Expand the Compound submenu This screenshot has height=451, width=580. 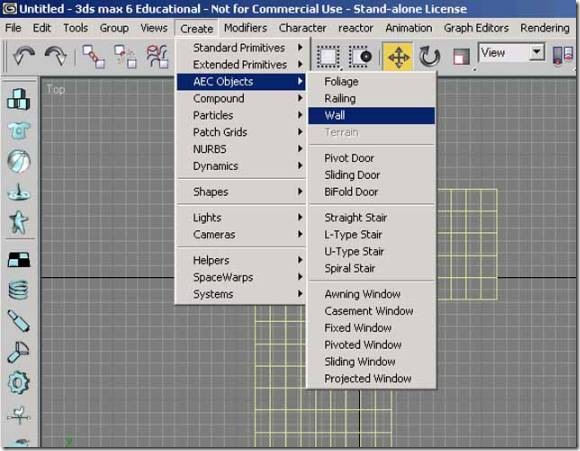(241, 98)
